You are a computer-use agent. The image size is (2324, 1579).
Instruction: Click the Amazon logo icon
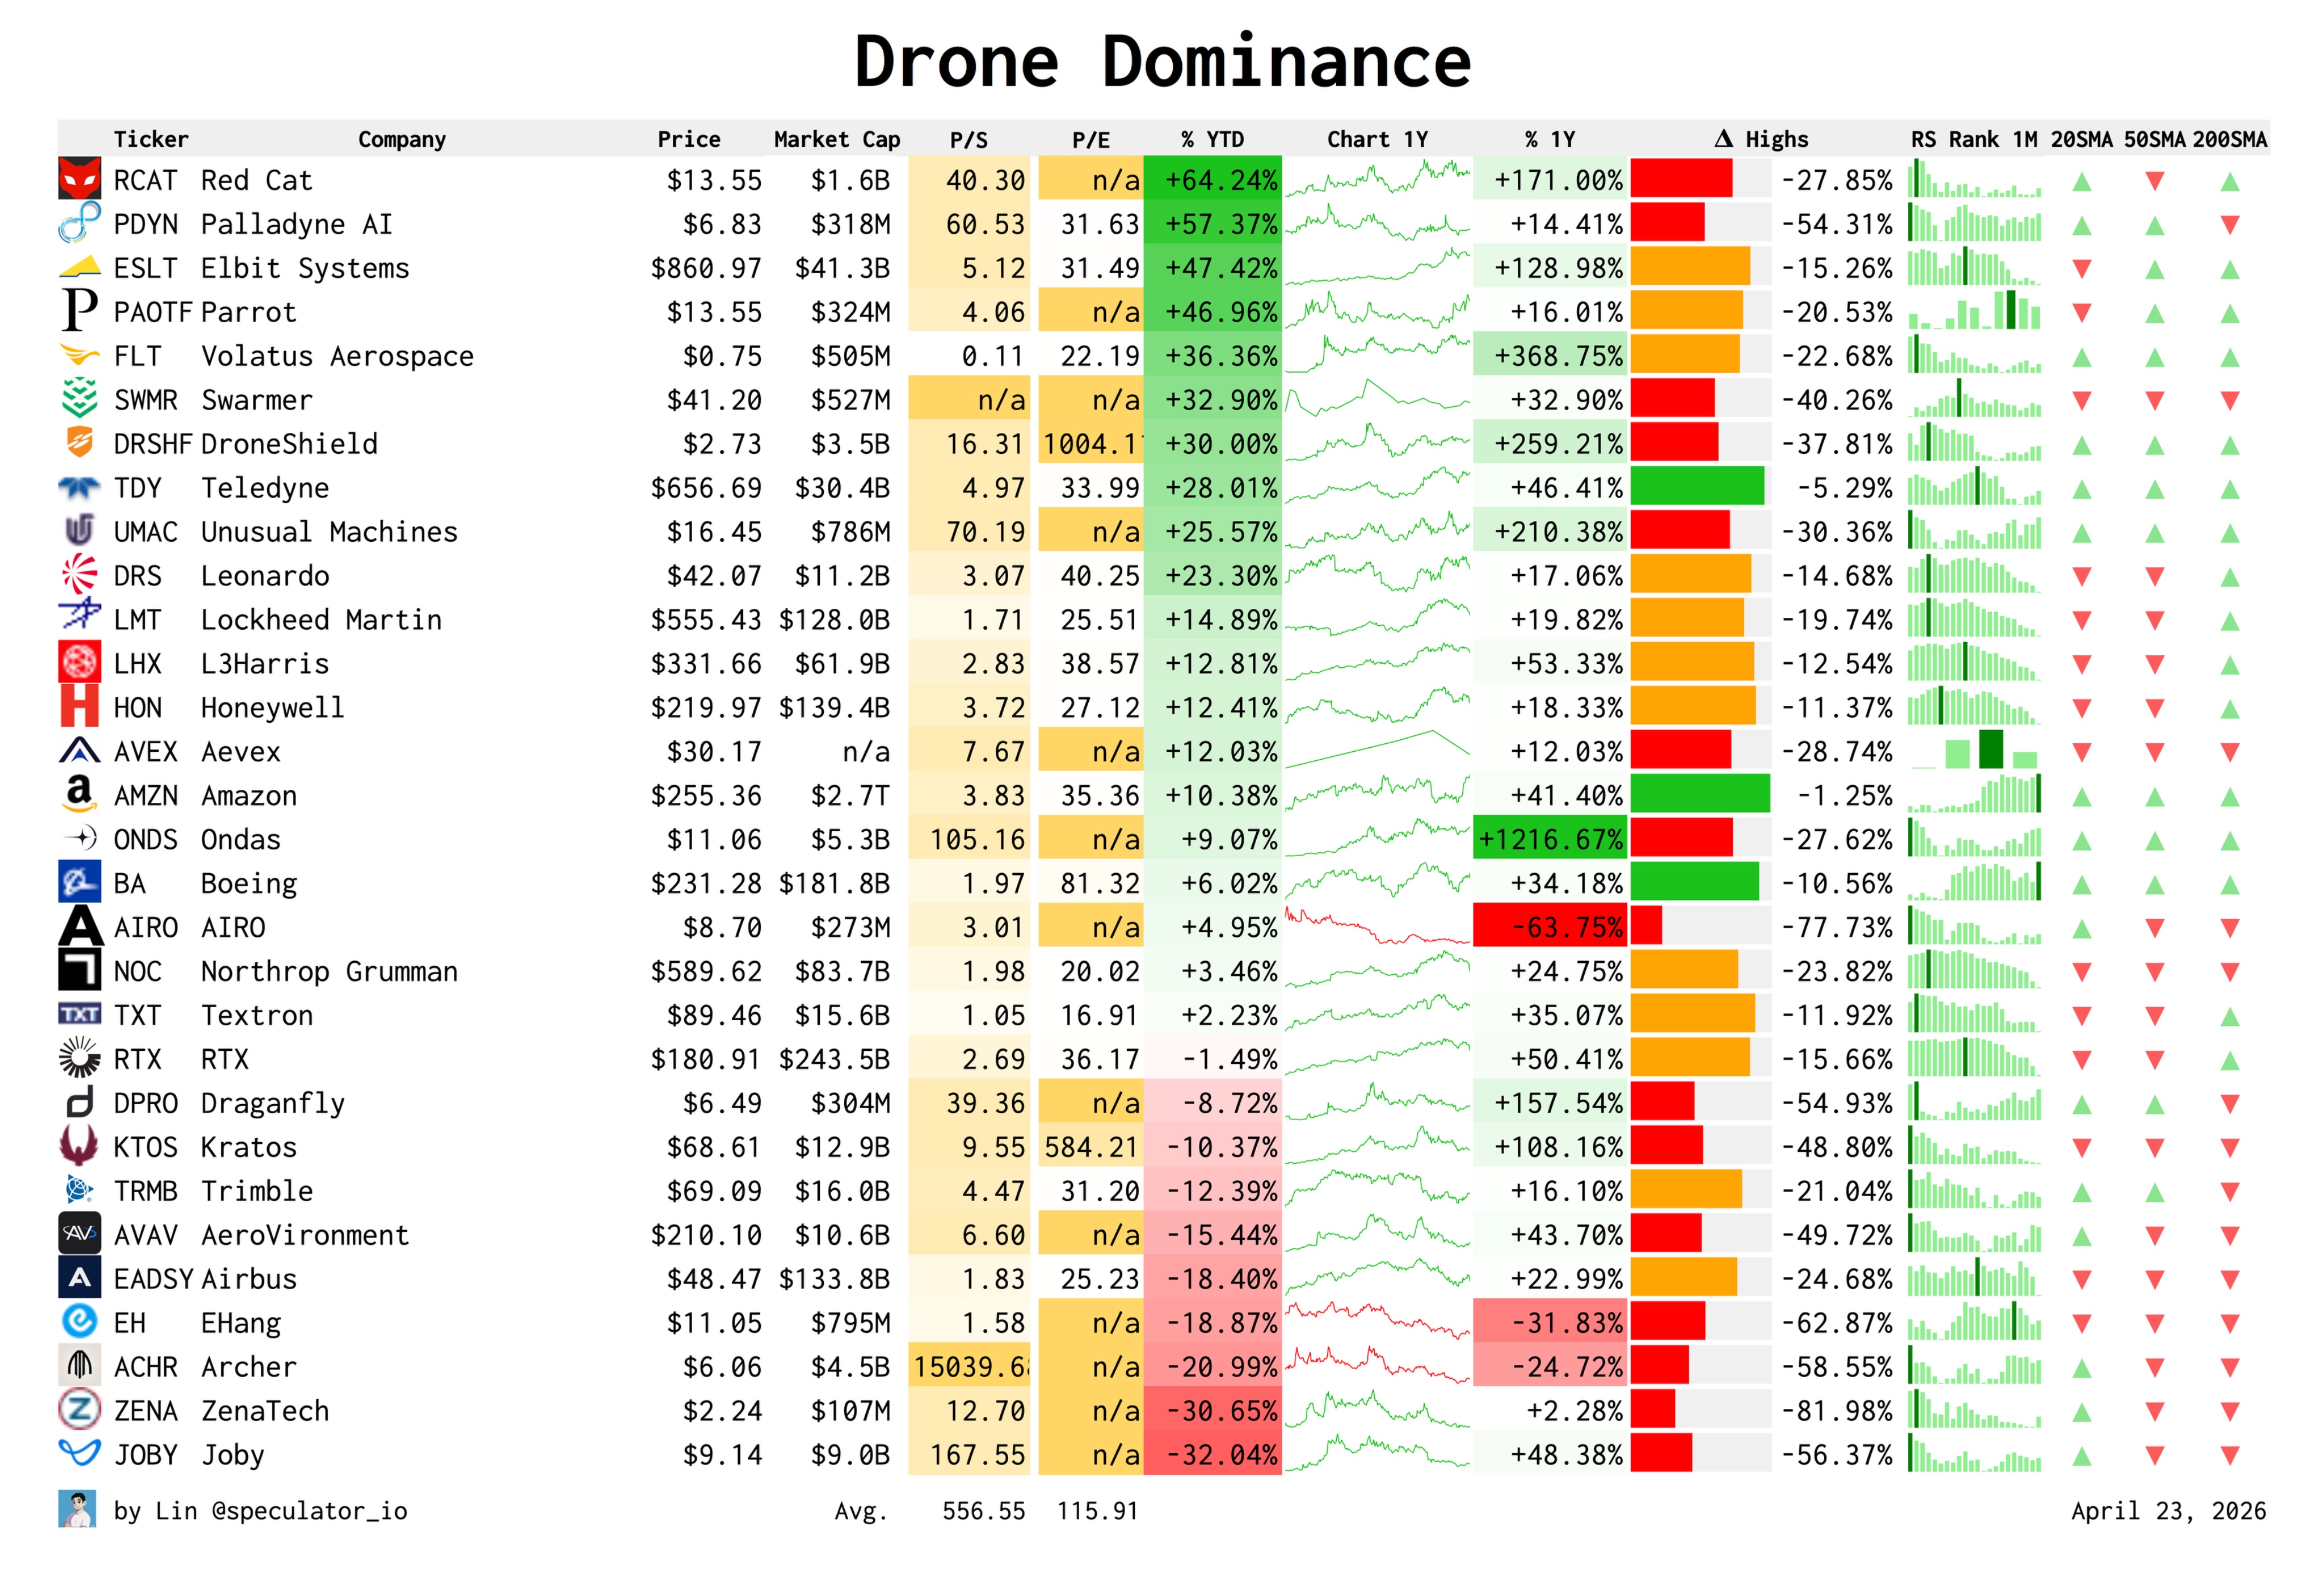79,795
